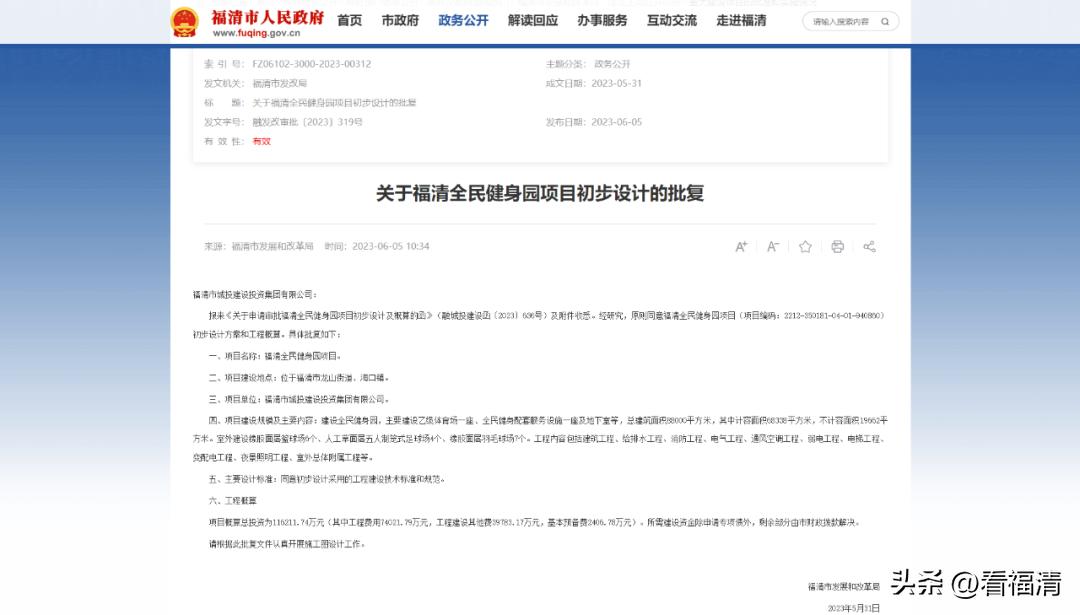1080x615 pixels.
Task: Open the 市政府 menu item
Action: pyautogui.click(x=399, y=21)
